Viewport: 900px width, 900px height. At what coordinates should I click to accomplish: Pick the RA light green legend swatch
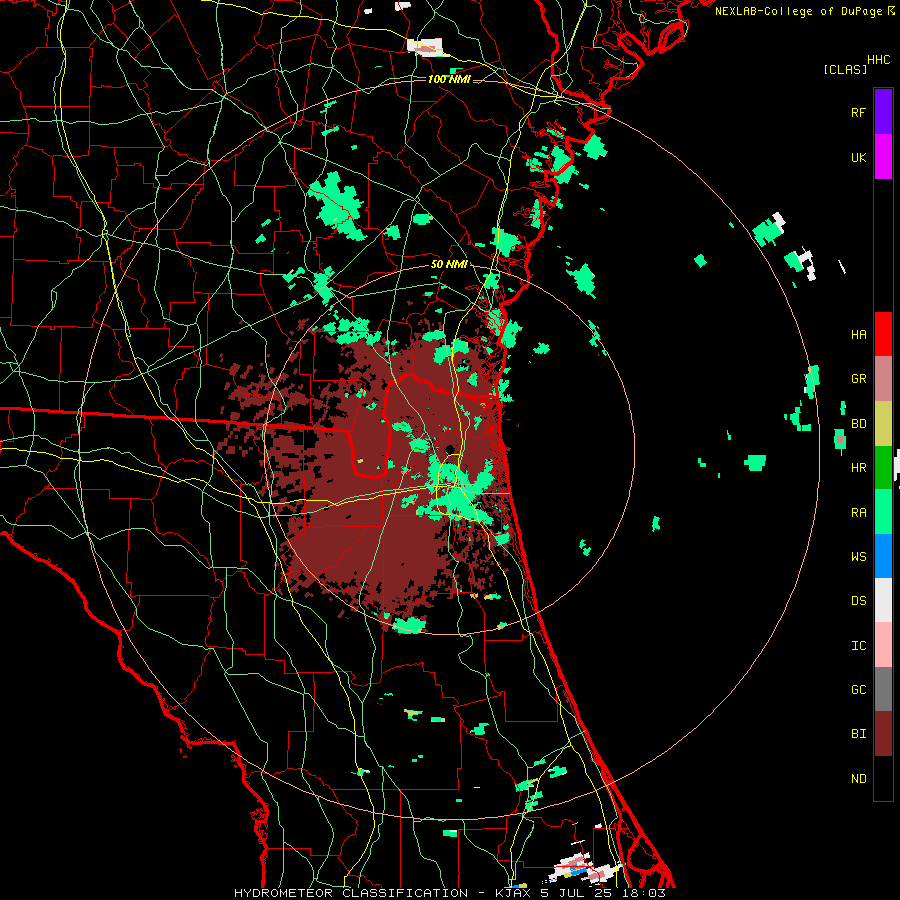point(883,512)
